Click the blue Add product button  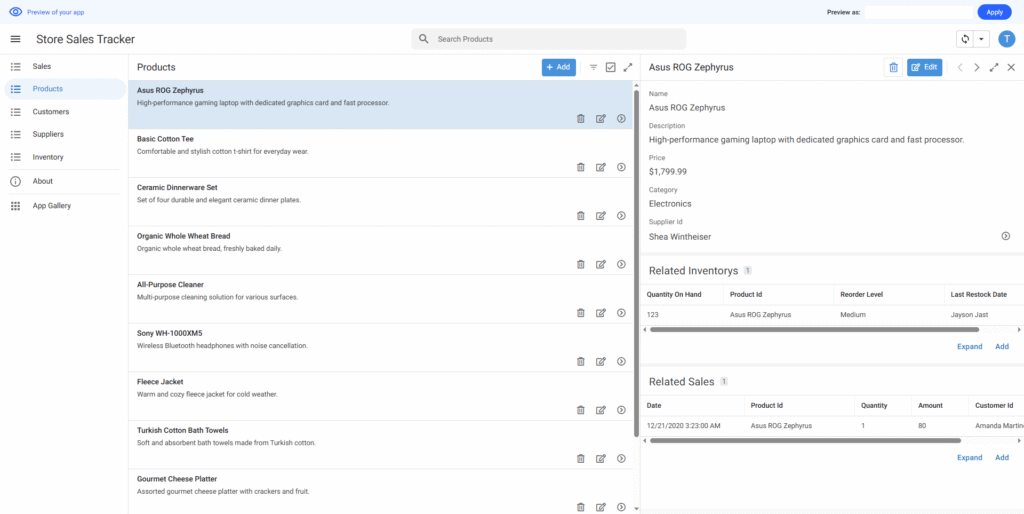(x=559, y=67)
